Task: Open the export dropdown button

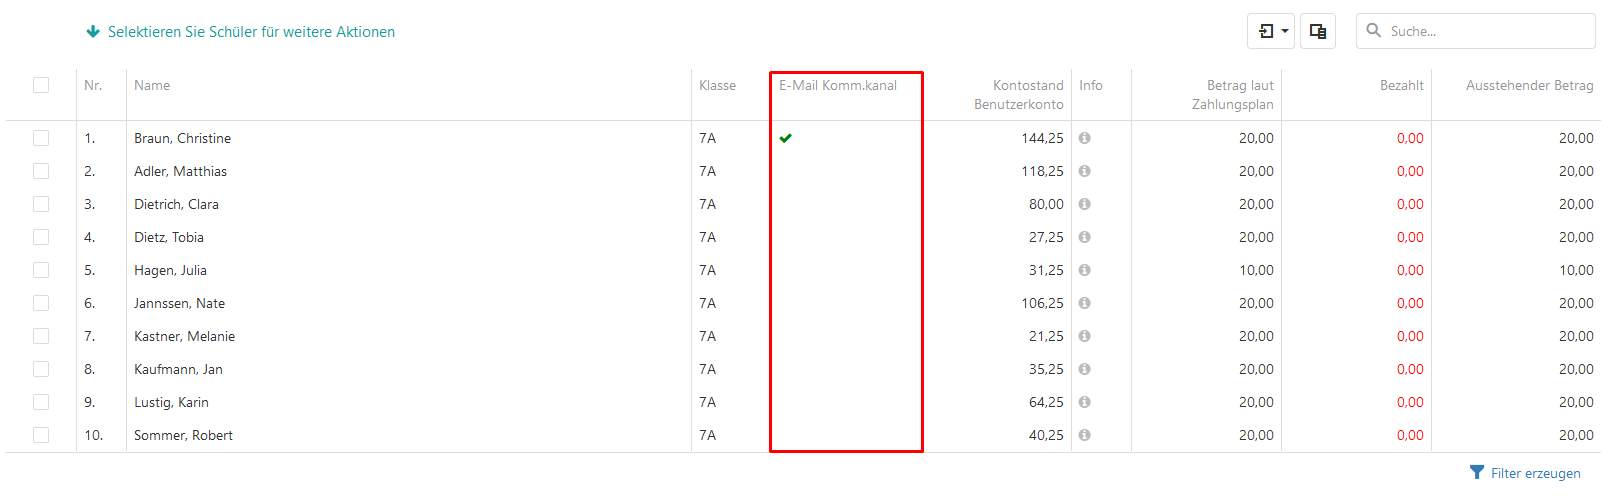Action: pyautogui.click(x=1271, y=31)
